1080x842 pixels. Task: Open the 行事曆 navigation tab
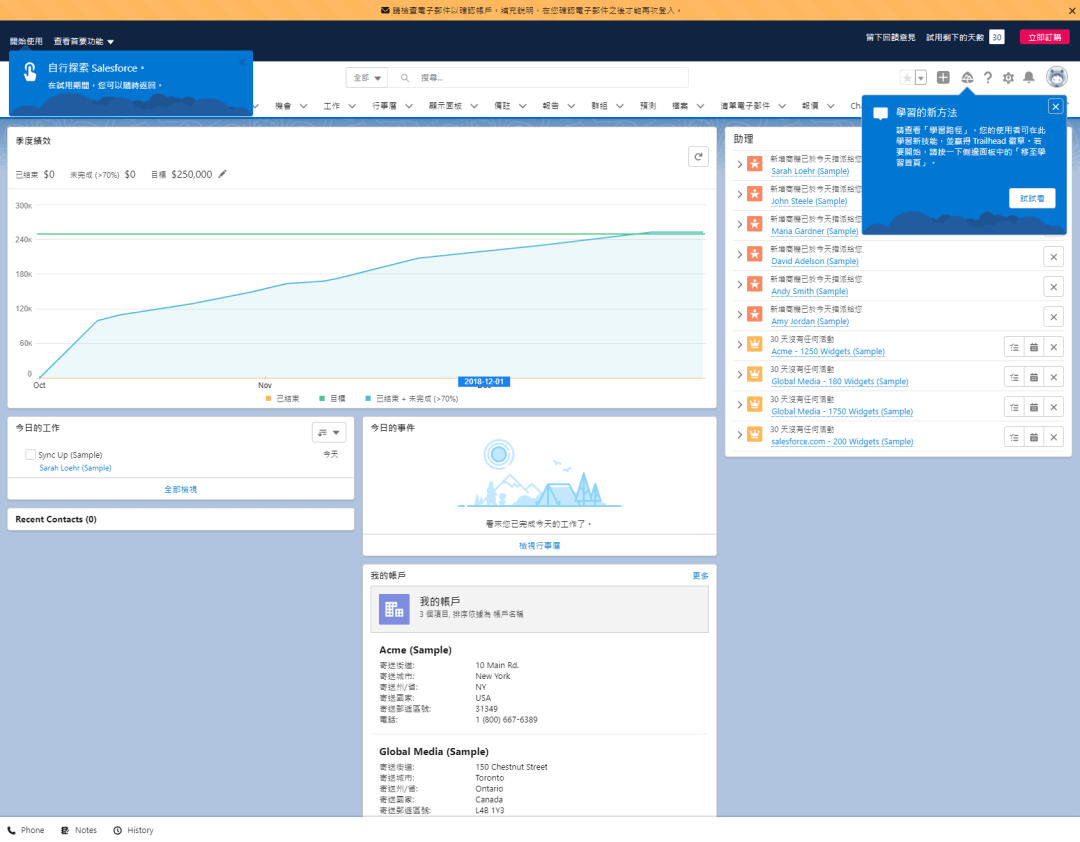tap(384, 106)
